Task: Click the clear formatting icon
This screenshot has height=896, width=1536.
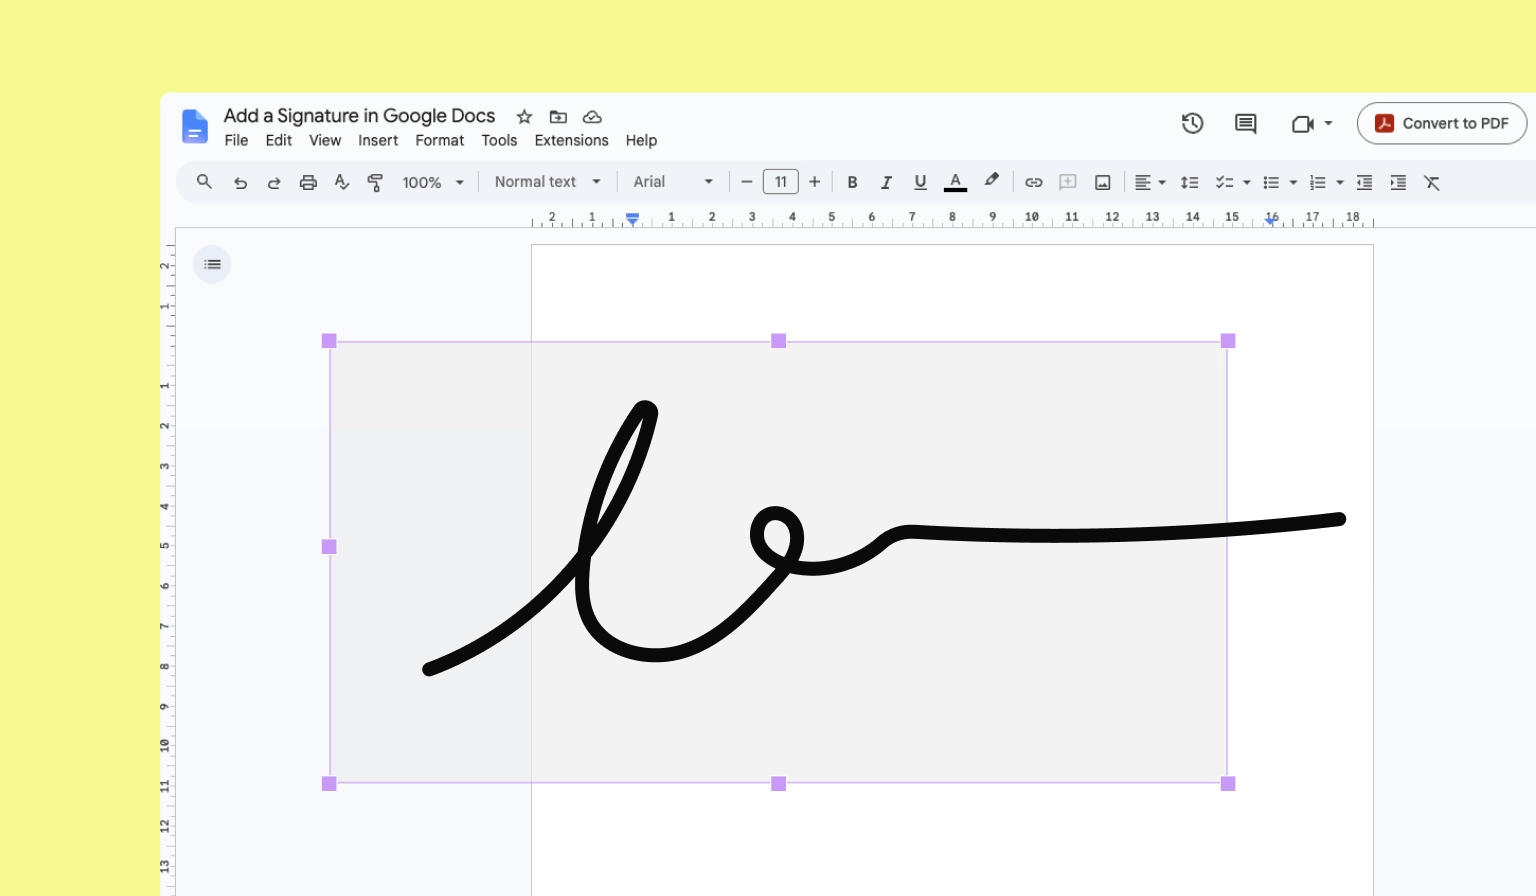Action: (x=1432, y=182)
